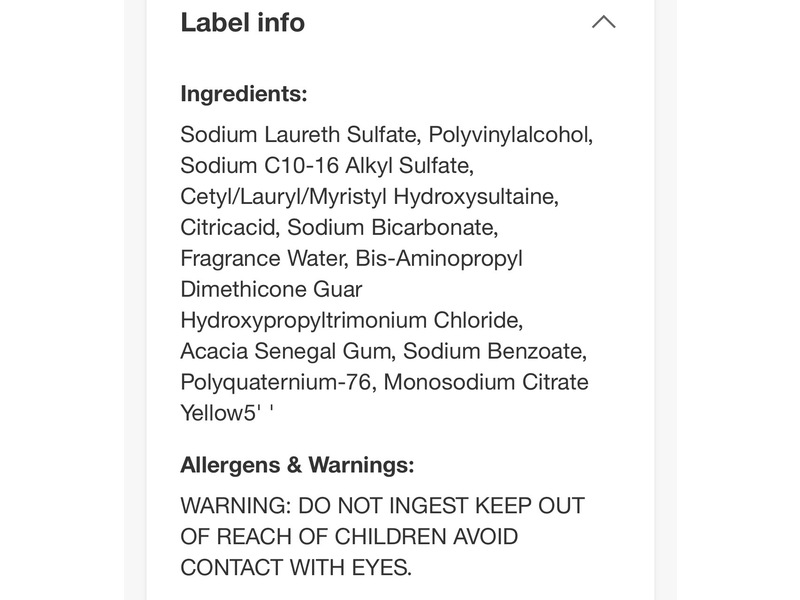800x600 pixels.
Task: Click the Fragrance Water text
Action: (263, 258)
